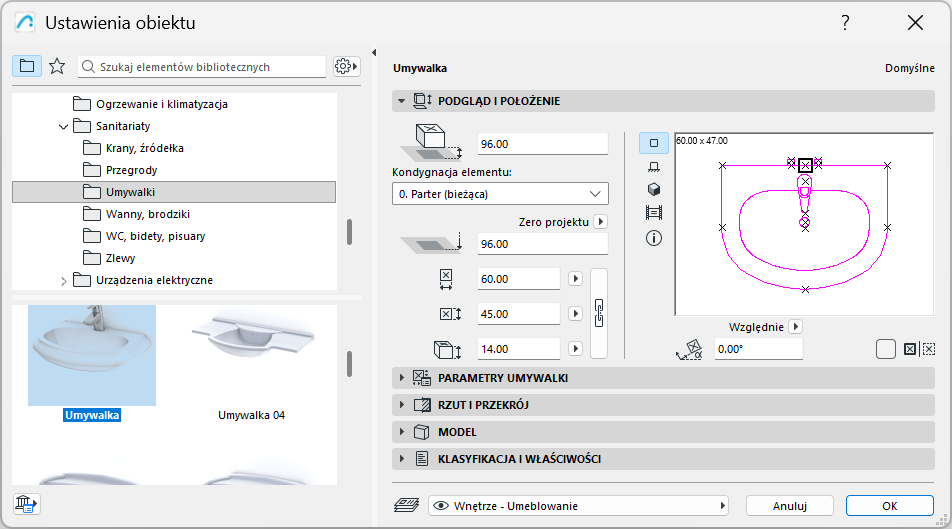Image resolution: width=952 pixels, height=529 pixels.
Task: Select 2D symbol preview mode icon
Action: [654, 144]
